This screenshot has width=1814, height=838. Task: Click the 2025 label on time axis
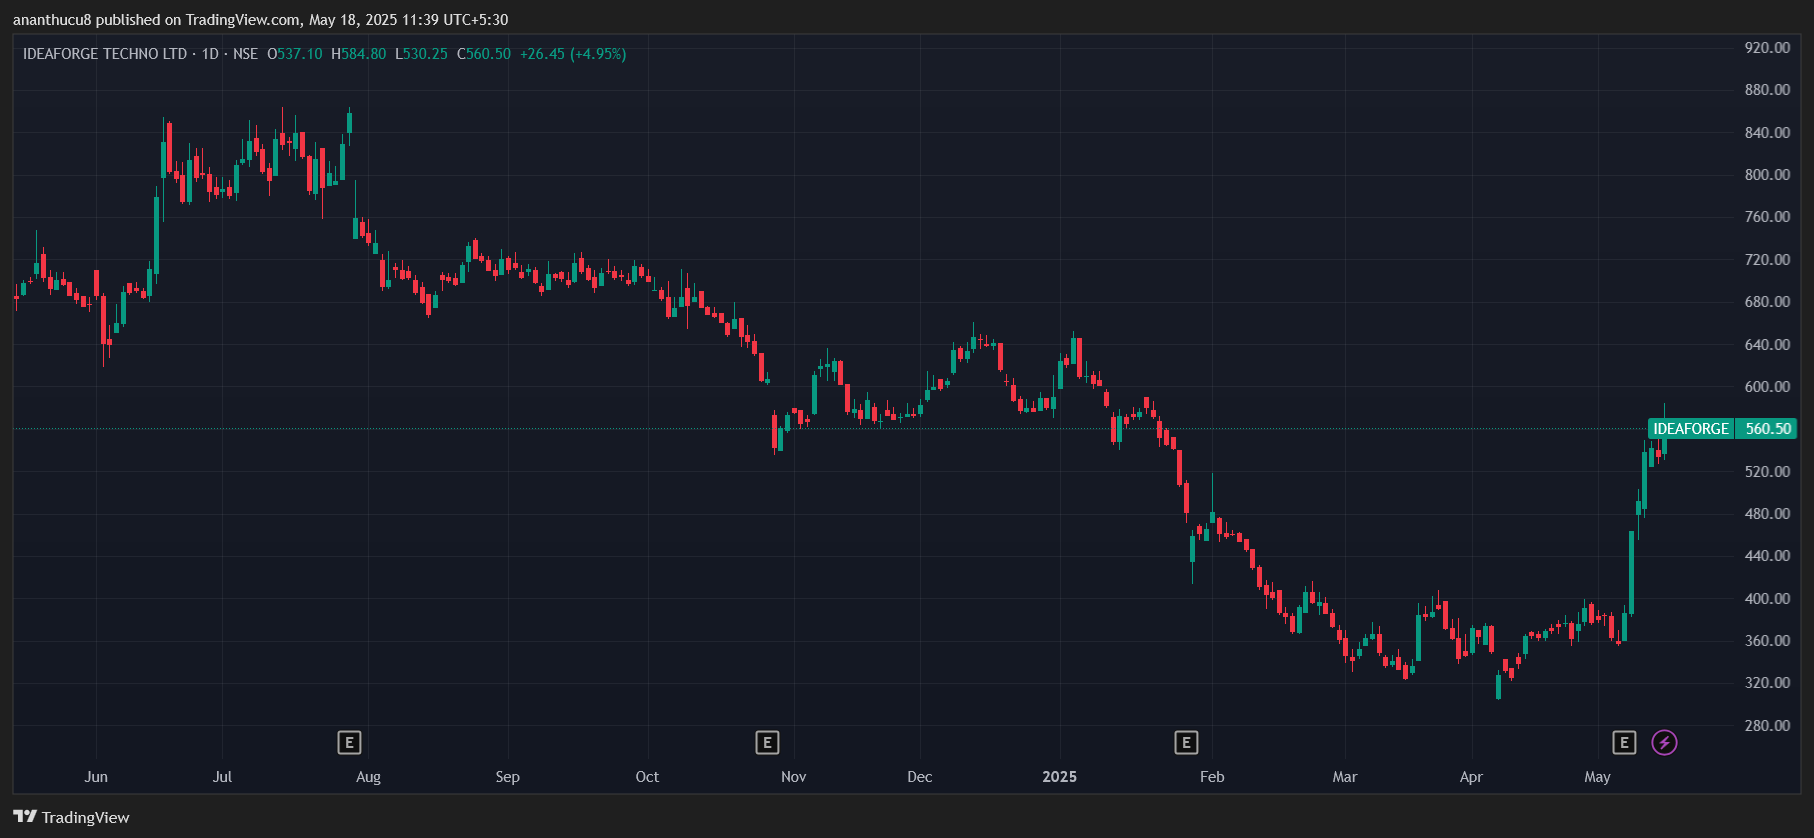point(1059,777)
